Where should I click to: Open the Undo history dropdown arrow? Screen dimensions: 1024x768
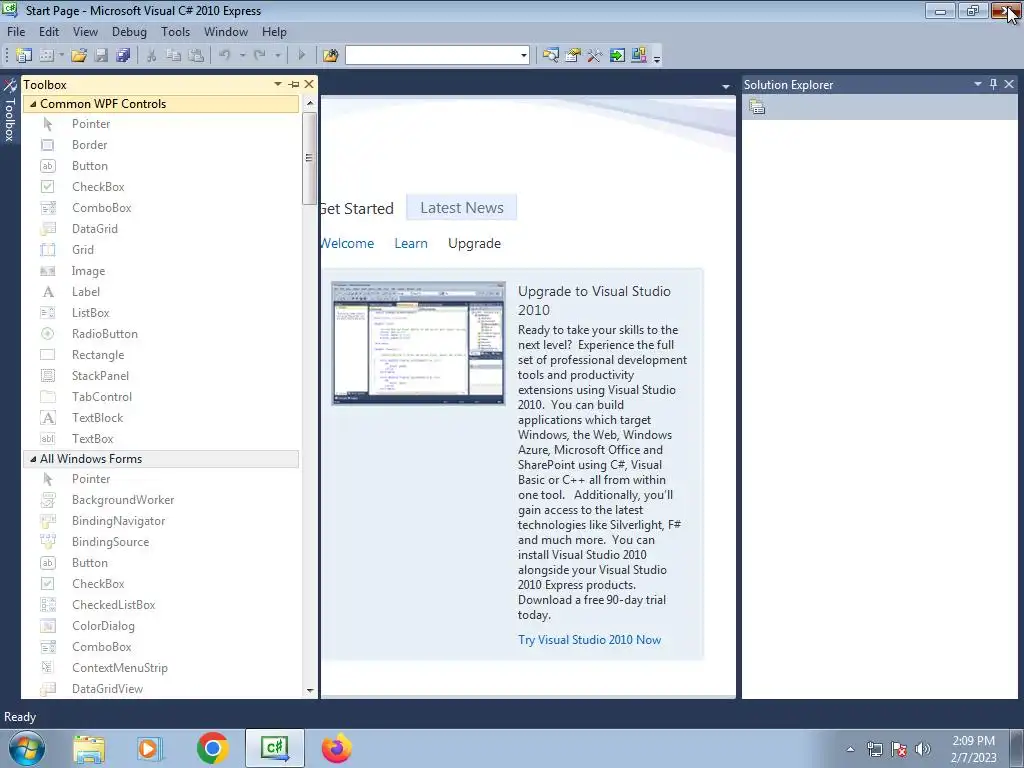tap(242, 56)
